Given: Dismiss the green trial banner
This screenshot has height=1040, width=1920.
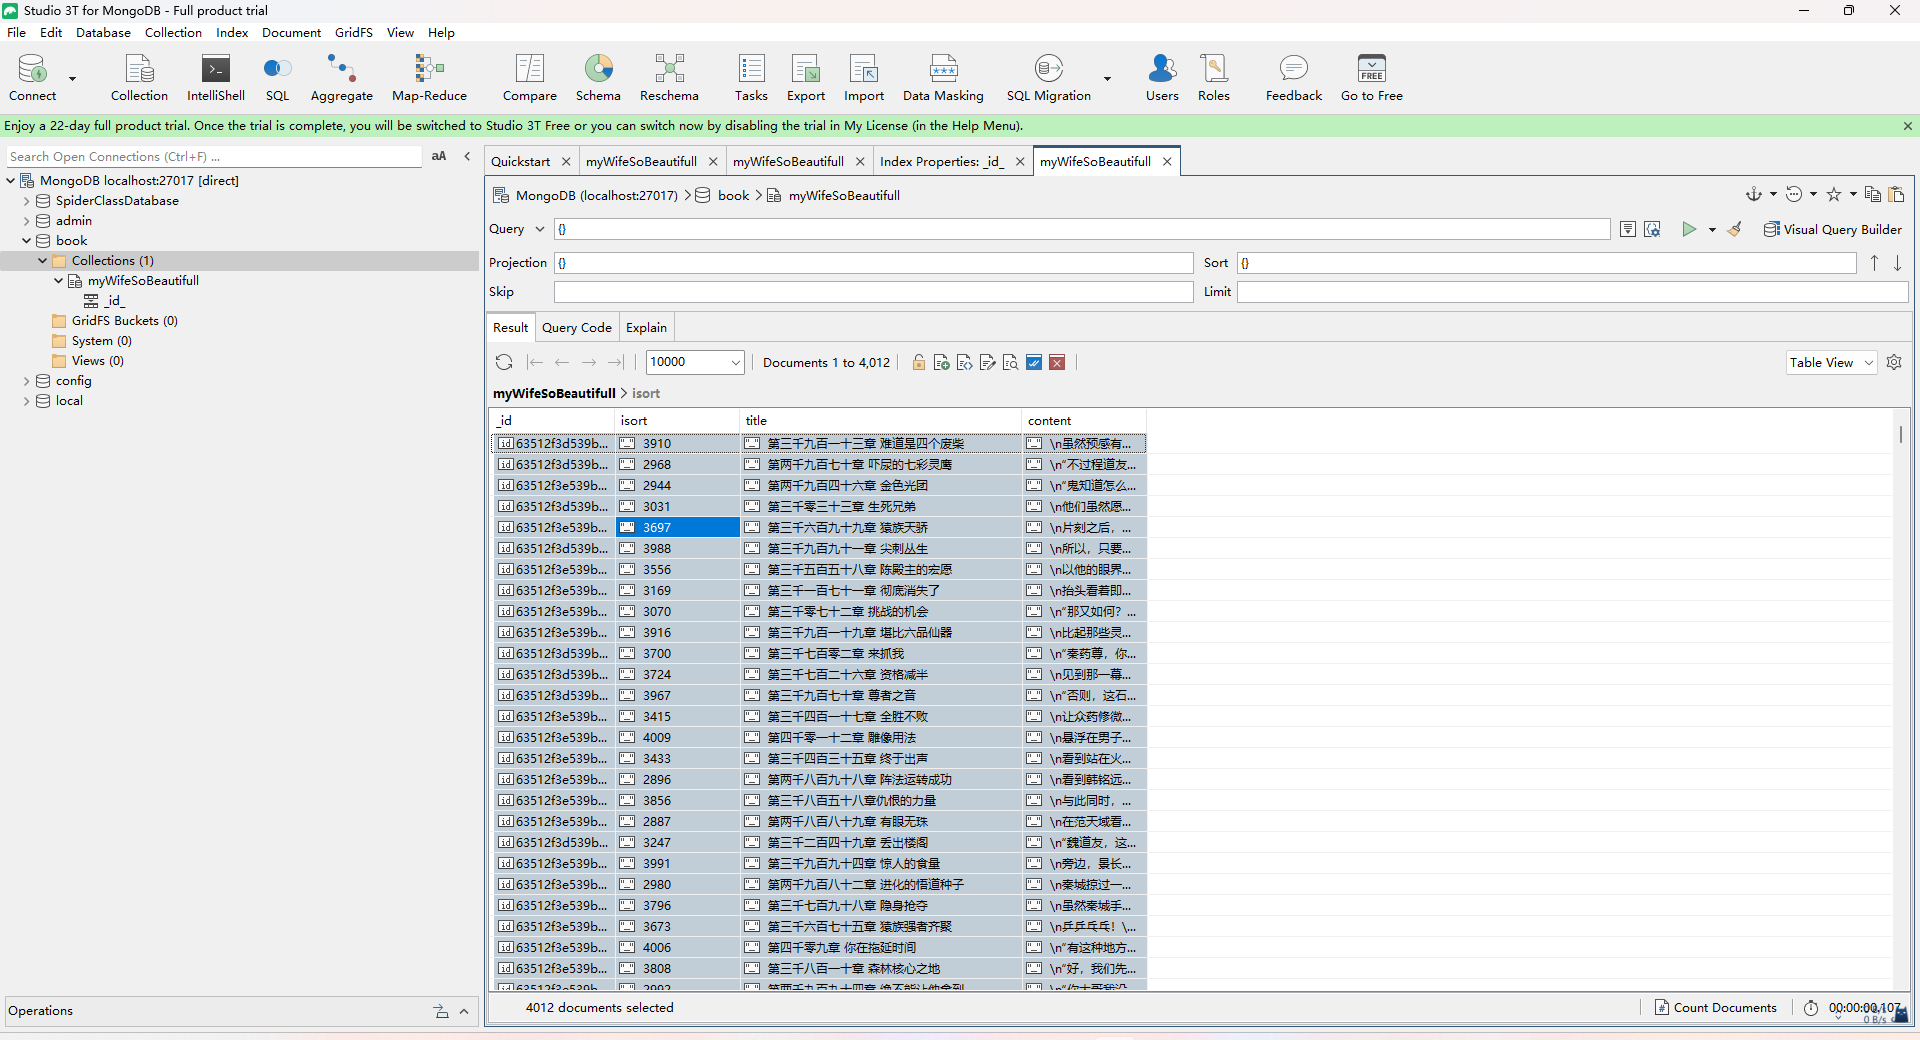Looking at the screenshot, I should [x=1907, y=126].
